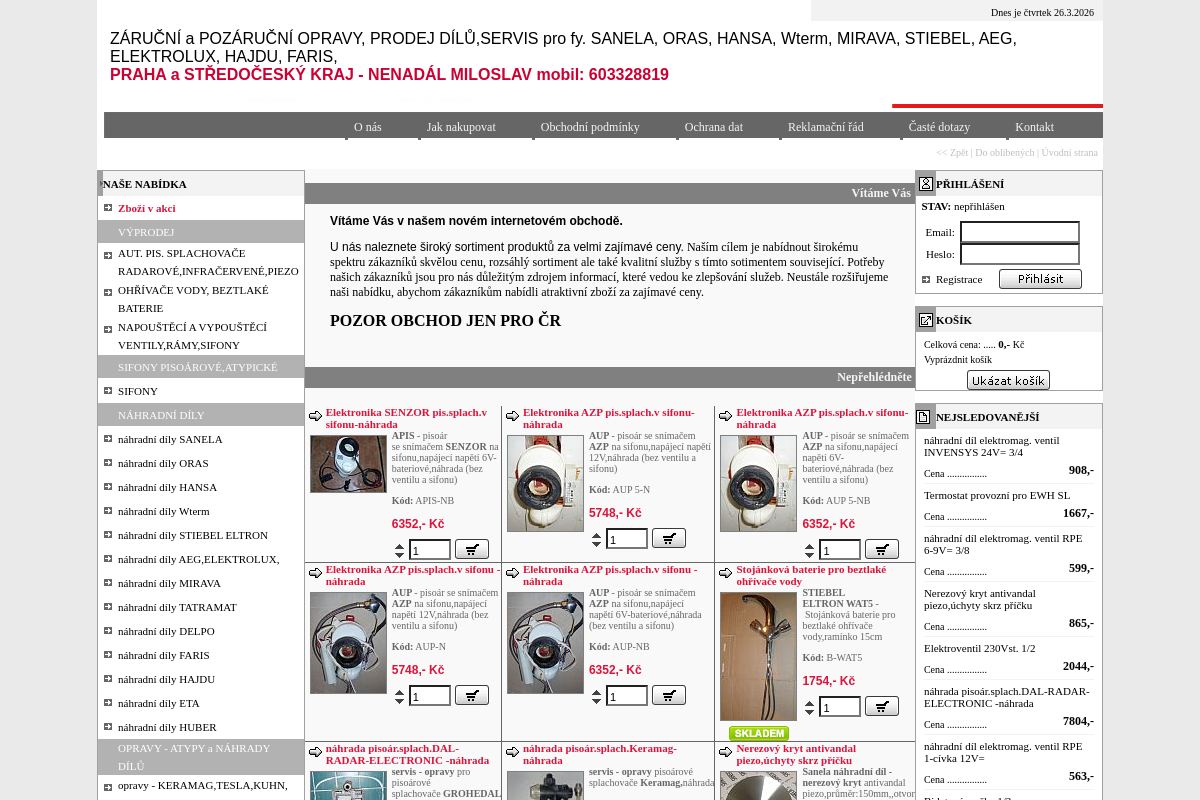The width and height of the screenshot is (1200, 800).
Task: Click Do oblíbených link
Action: coord(1005,152)
